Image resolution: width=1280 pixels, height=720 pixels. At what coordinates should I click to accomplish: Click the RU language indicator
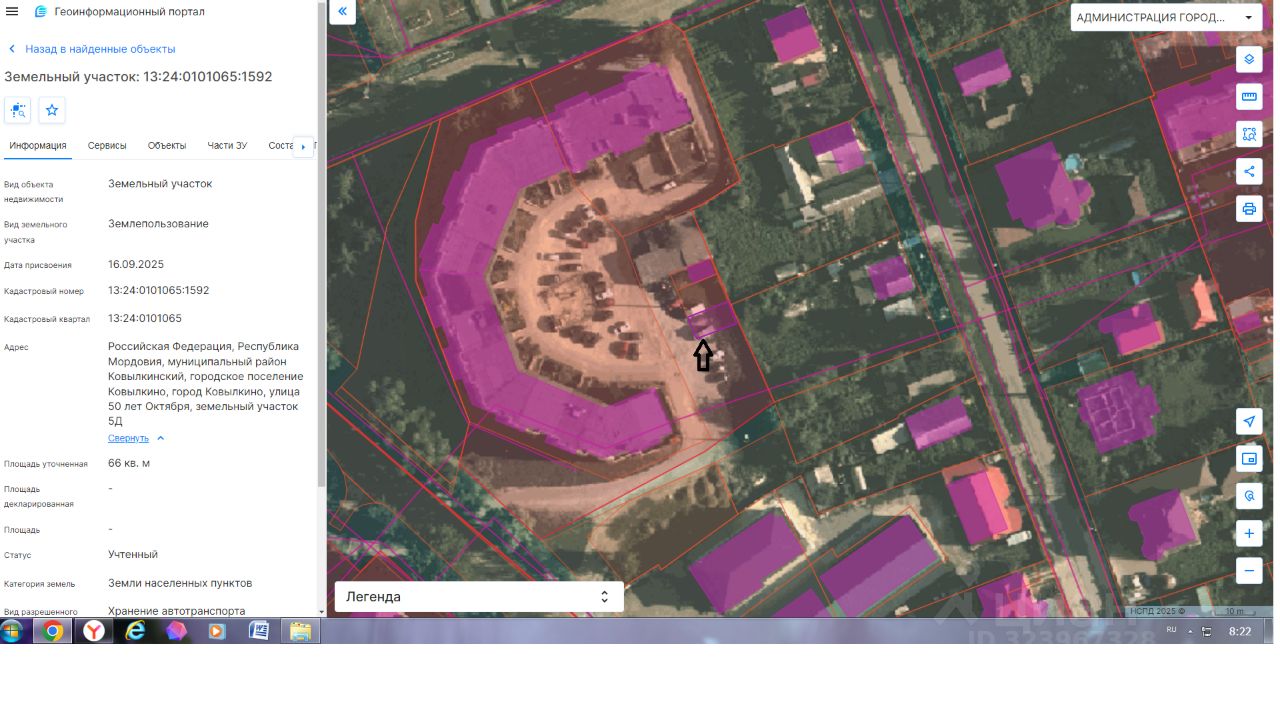pyautogui.click(x=1171, y=631)
